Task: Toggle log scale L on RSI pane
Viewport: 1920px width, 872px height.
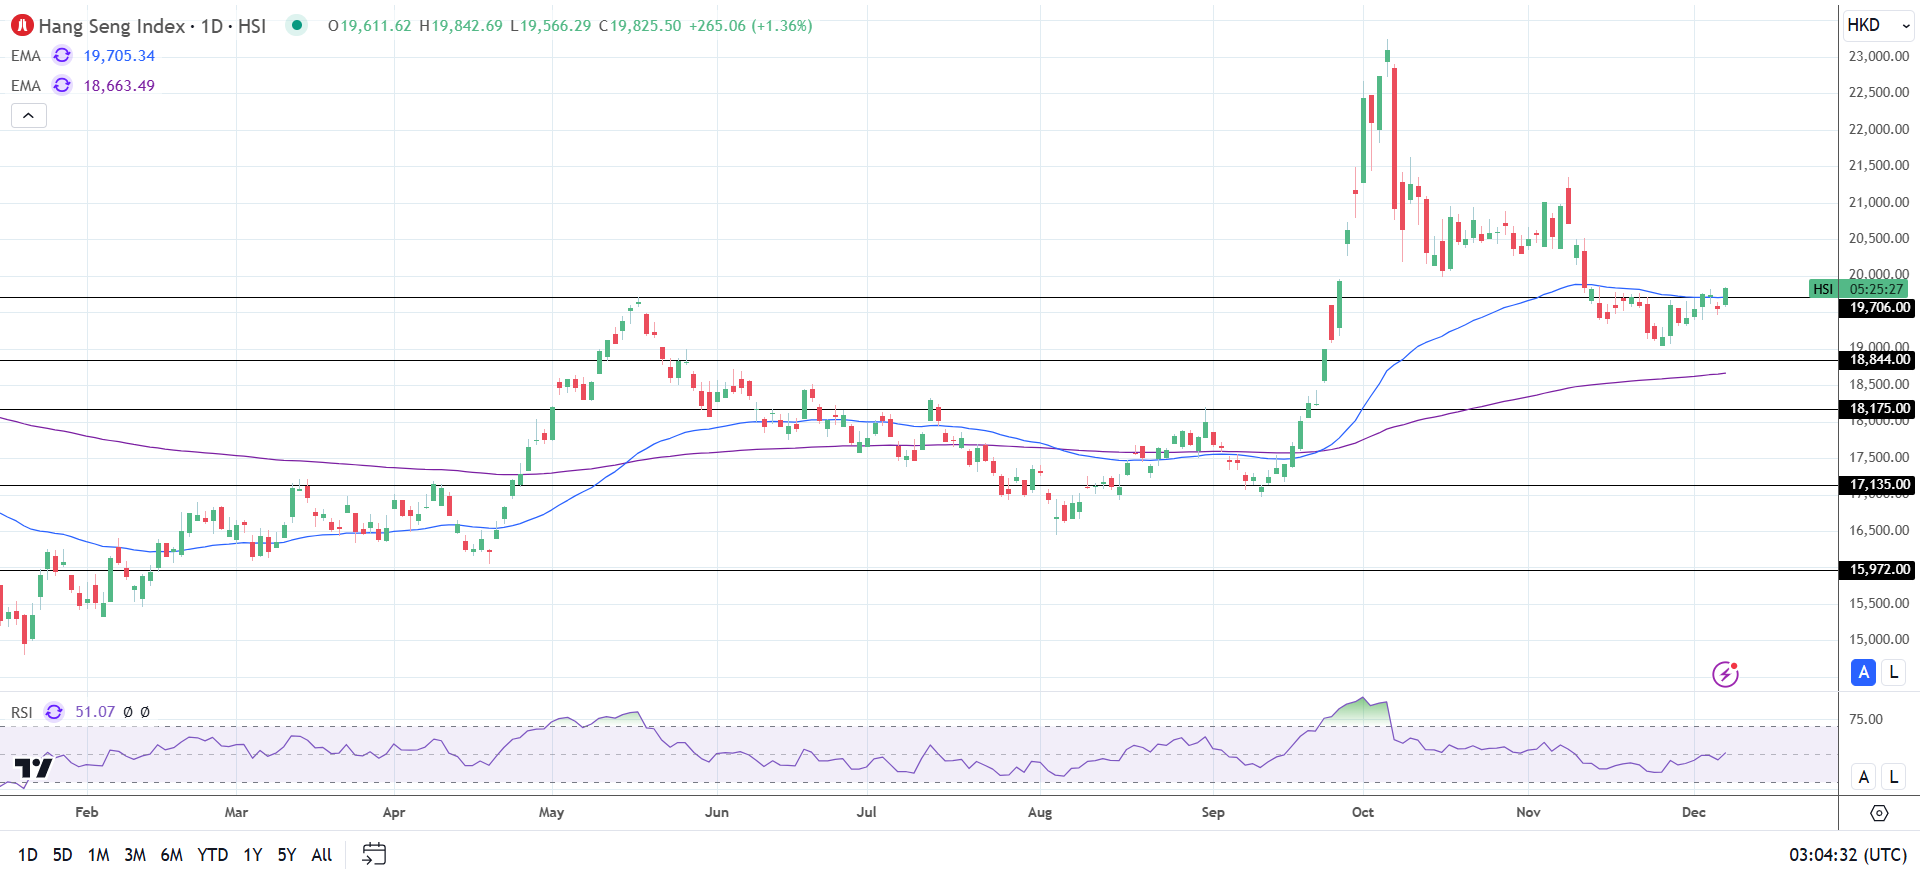Action: pyautogui.click(x=1894, y=777)
